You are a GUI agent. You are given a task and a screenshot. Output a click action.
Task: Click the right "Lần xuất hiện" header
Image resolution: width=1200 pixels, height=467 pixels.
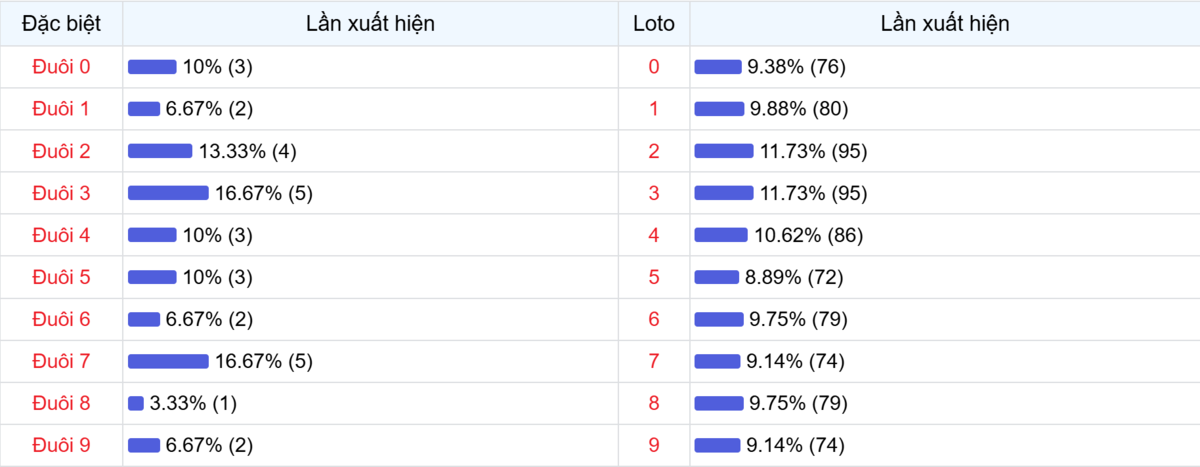pyautogui.click(x=944, y=24)
